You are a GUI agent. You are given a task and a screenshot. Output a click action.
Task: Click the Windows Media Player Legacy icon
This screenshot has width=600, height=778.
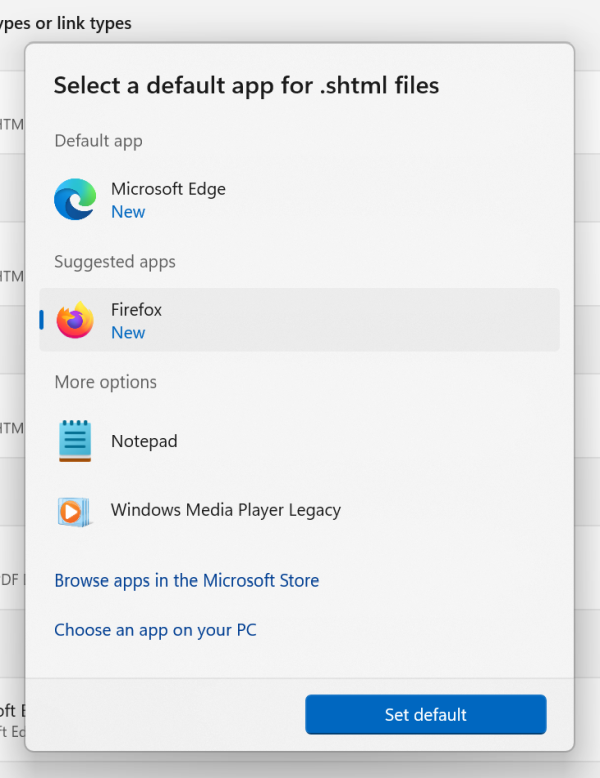click(x=75, y=511)
